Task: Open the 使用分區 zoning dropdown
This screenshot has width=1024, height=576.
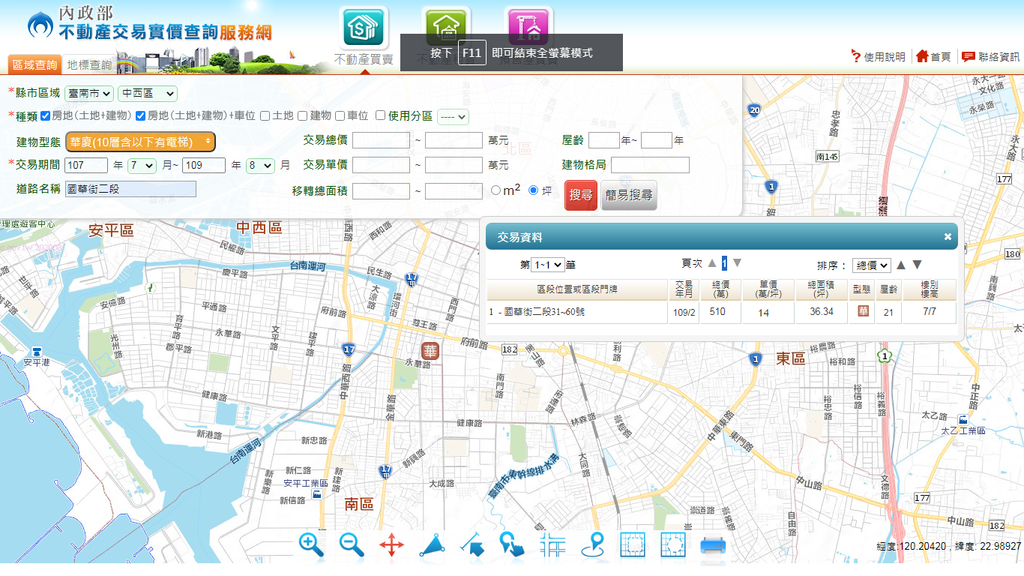Action: point(453,116)
